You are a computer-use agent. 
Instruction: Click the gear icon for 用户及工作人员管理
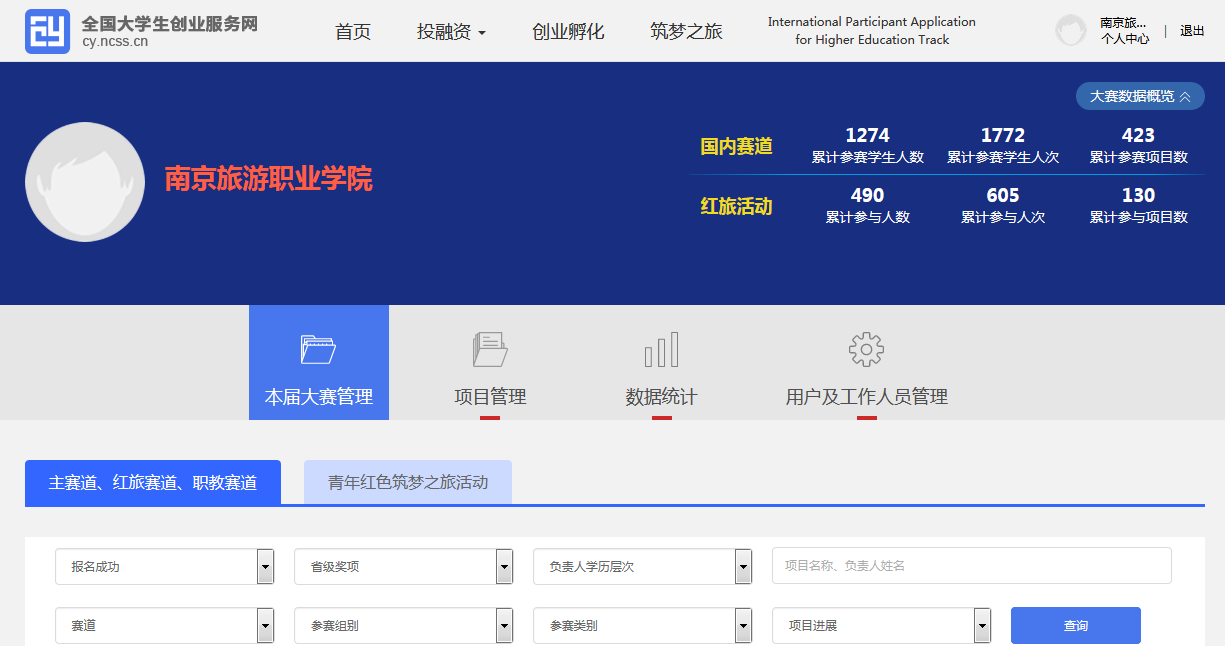[866, 349]
